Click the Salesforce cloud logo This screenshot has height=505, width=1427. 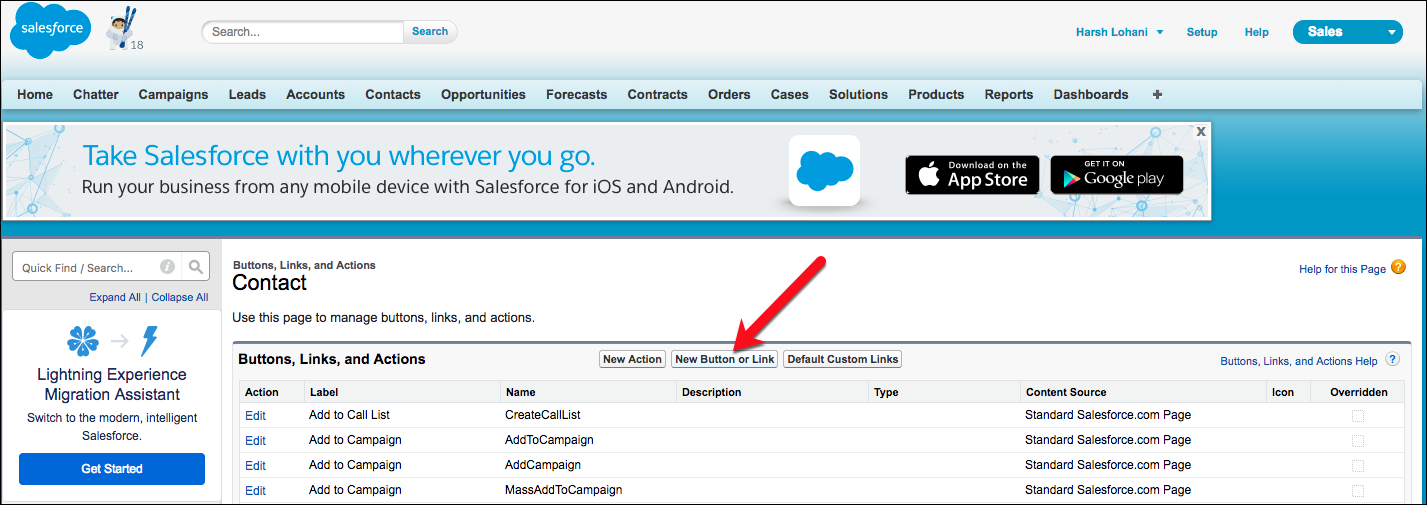pos(52,31)
